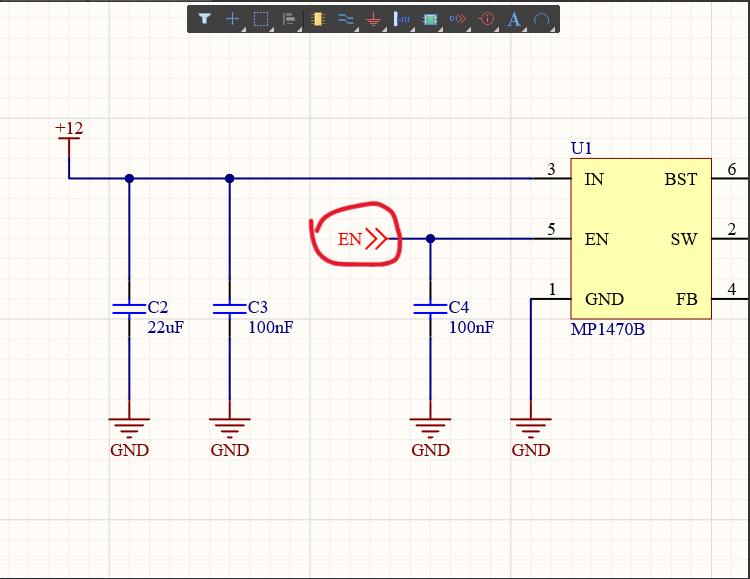Image resolution: width=750 pixels, height=579 pixels.
Task: Select the move objects cross-arrow tool
Action: (x=232, y=19)
